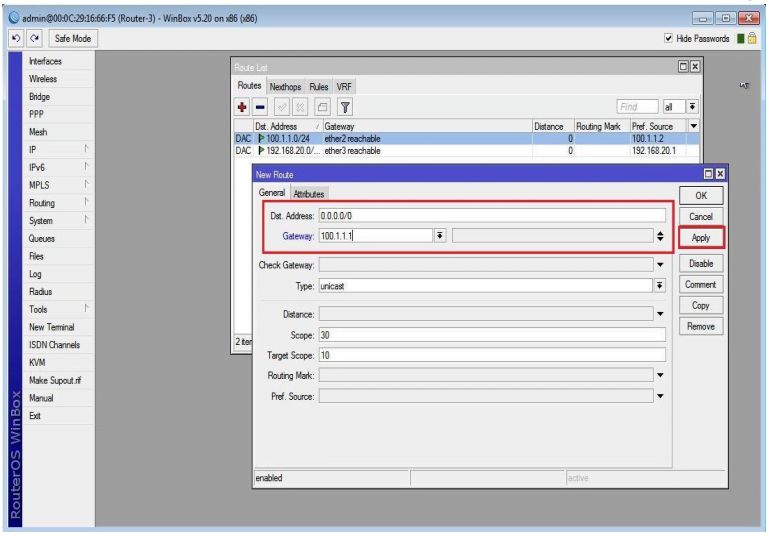The image size is (770, 536).
Task: Click the funnel filter icon in Route List
Action: click(345, 106)
